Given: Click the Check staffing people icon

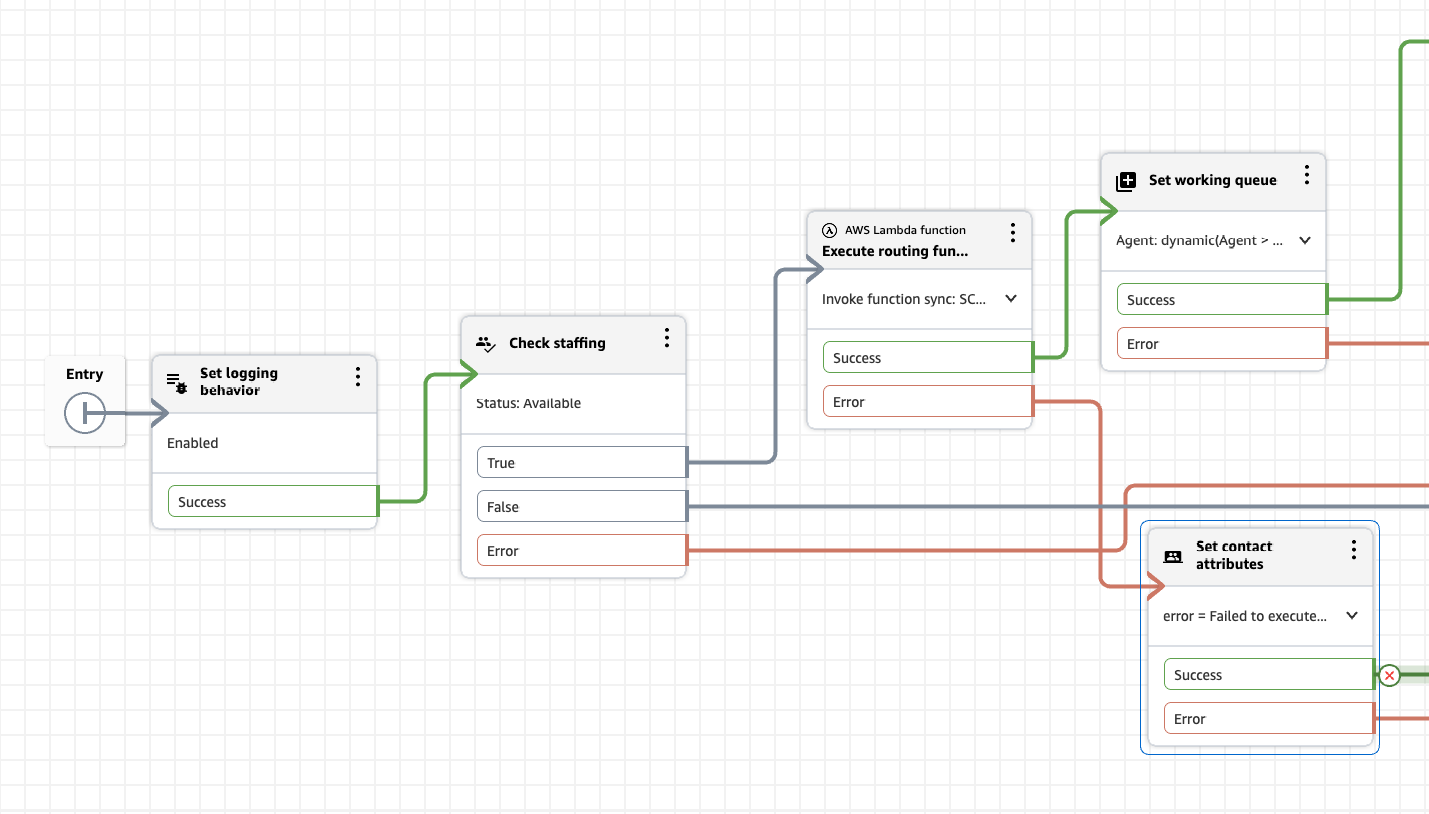Looking at the screenshot, I should pyautogui.click(x=485, y=343).
